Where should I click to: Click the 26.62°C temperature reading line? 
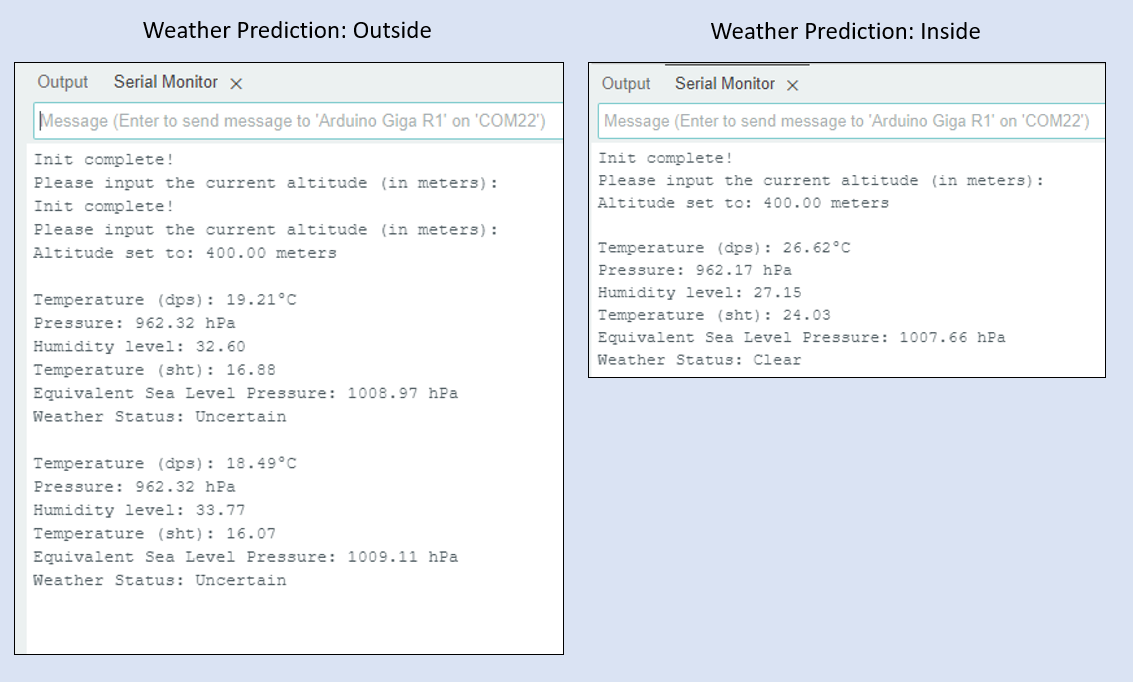[724, 248]
